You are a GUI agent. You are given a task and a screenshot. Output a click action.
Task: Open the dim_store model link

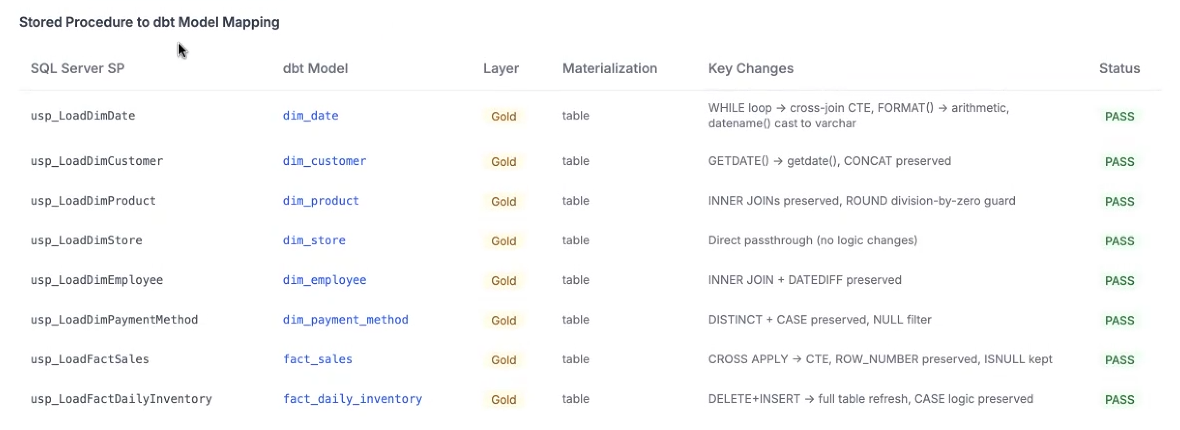click(314, 240)
